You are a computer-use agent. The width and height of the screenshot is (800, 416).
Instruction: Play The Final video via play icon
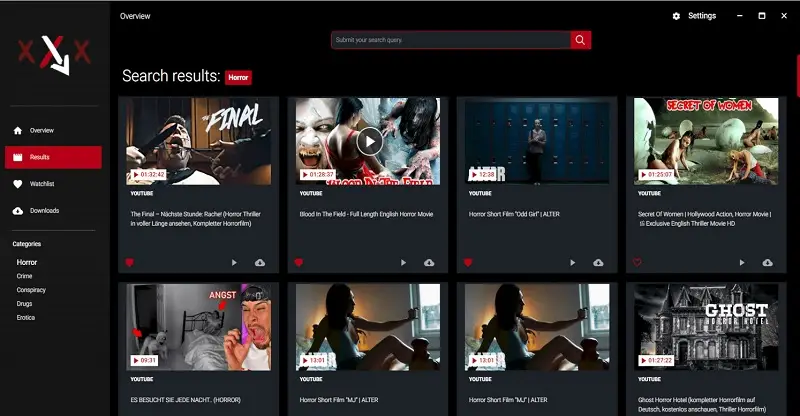pyautogui.click(x=234, y=262)
